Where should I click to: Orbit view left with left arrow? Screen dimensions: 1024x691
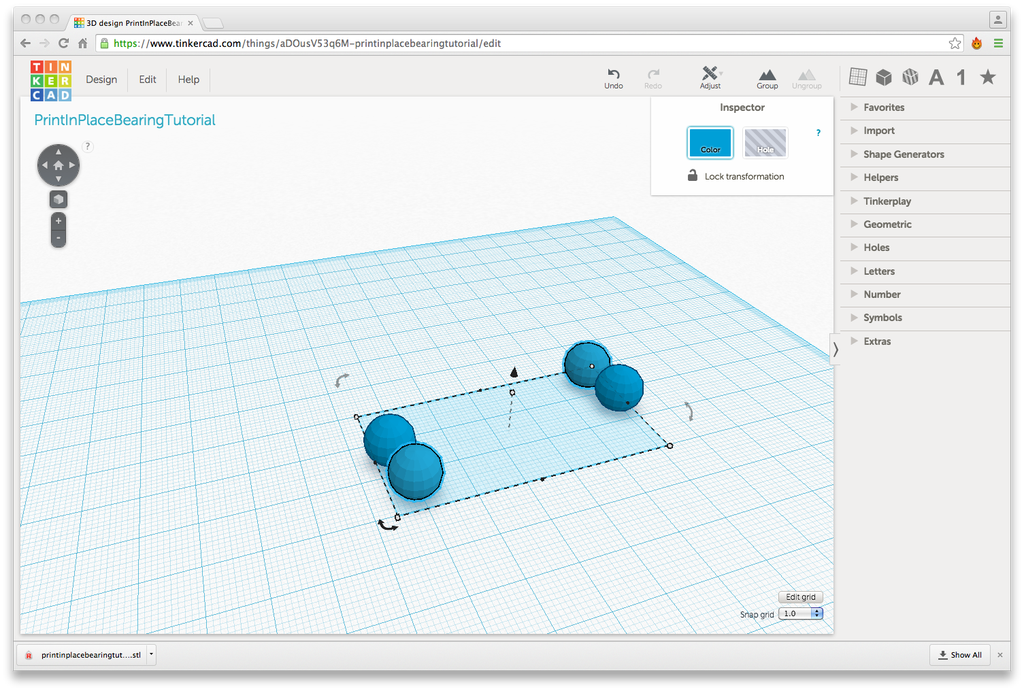(x=44, y=165)
